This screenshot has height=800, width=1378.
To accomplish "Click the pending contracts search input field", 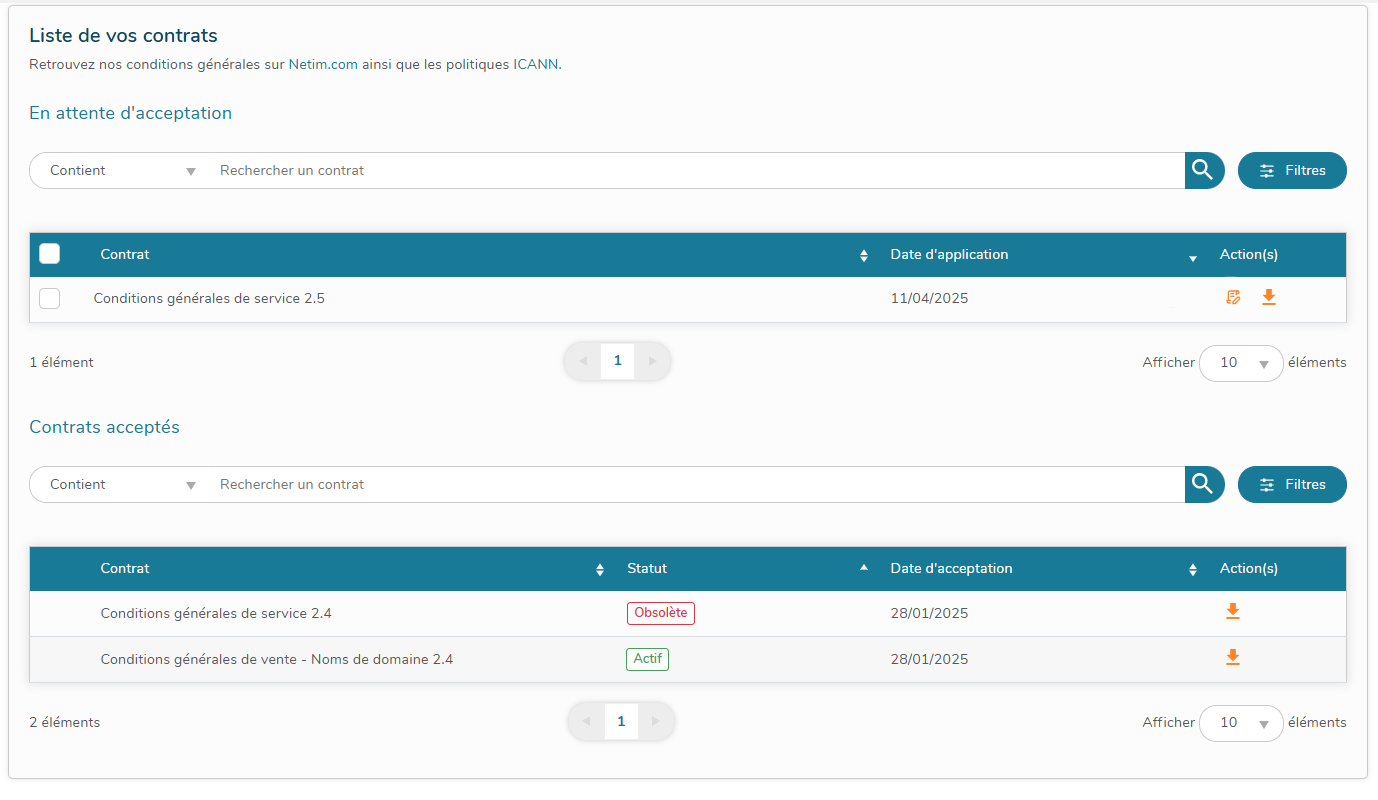I will [x=690, y=171].
